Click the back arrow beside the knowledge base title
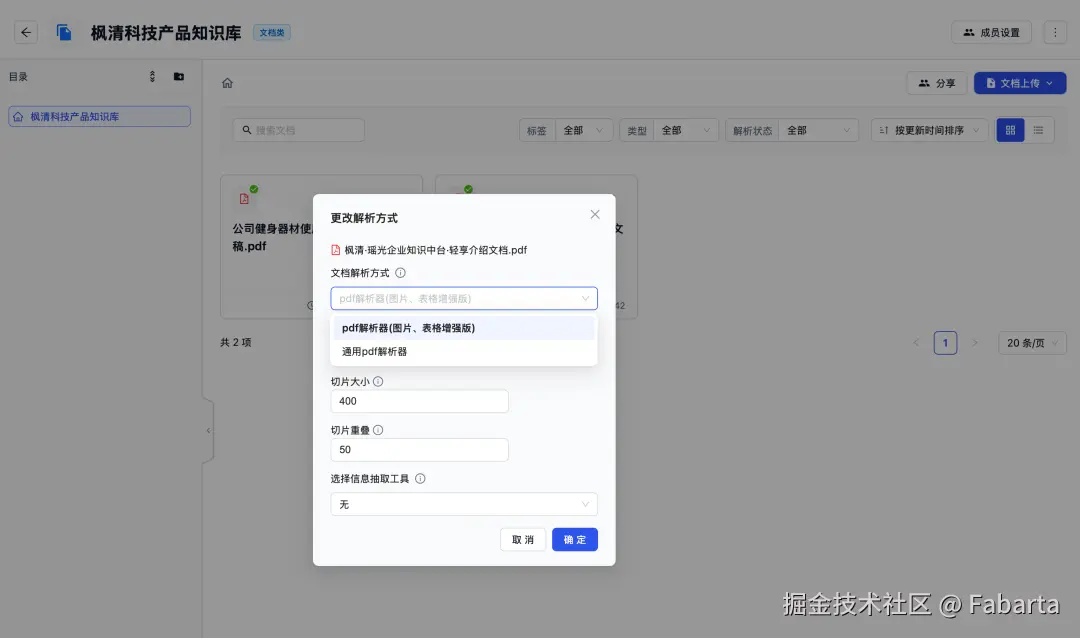The width and height of the screenshot is (1080, 638). (25, 31)
